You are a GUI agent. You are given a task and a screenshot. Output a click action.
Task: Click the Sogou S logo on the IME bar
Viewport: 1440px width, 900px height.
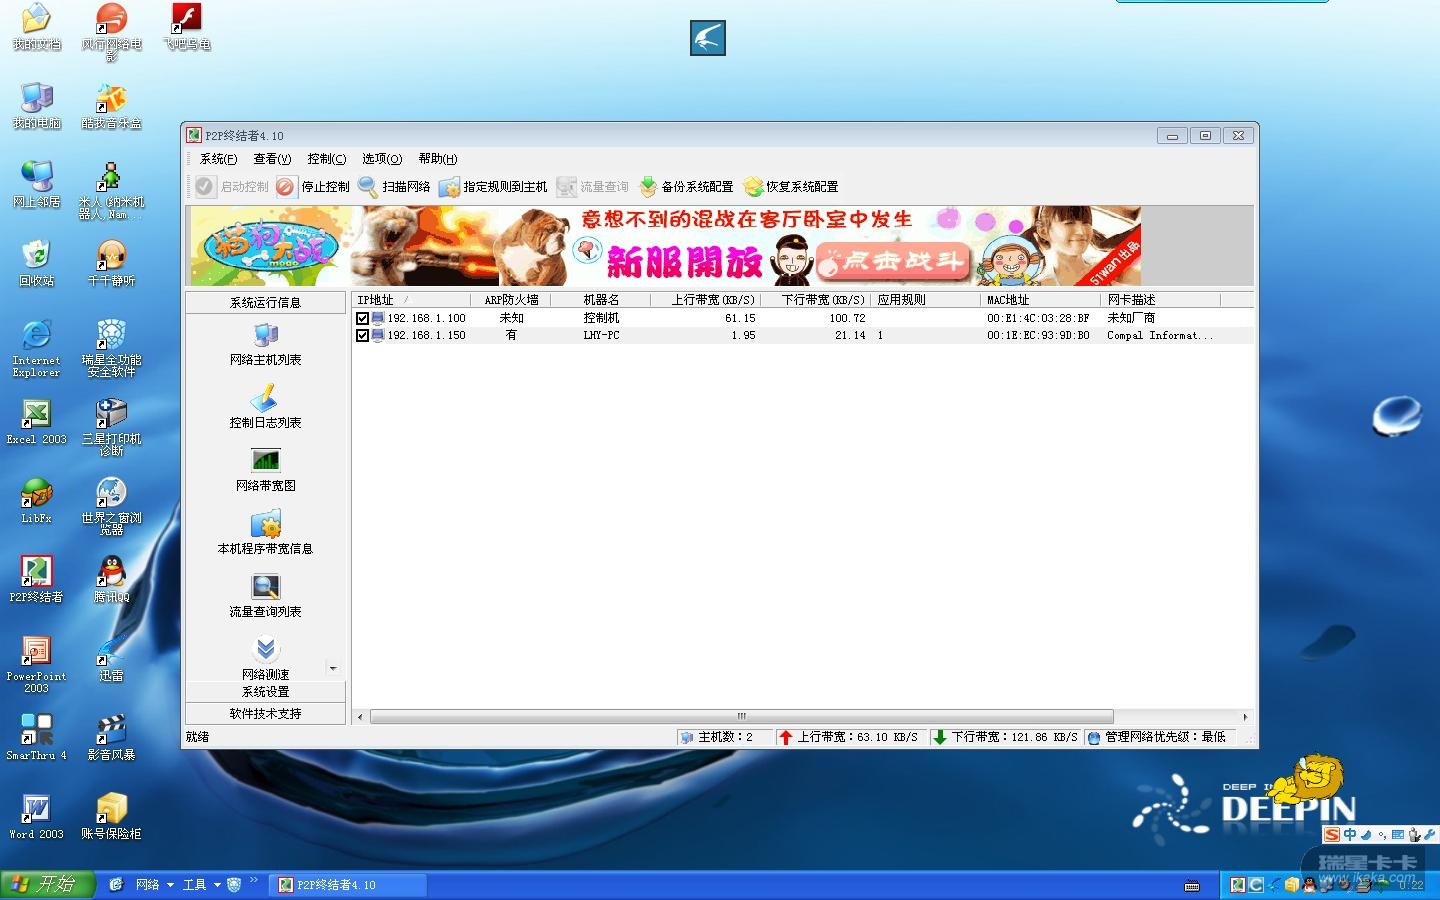click(1332, 835)
